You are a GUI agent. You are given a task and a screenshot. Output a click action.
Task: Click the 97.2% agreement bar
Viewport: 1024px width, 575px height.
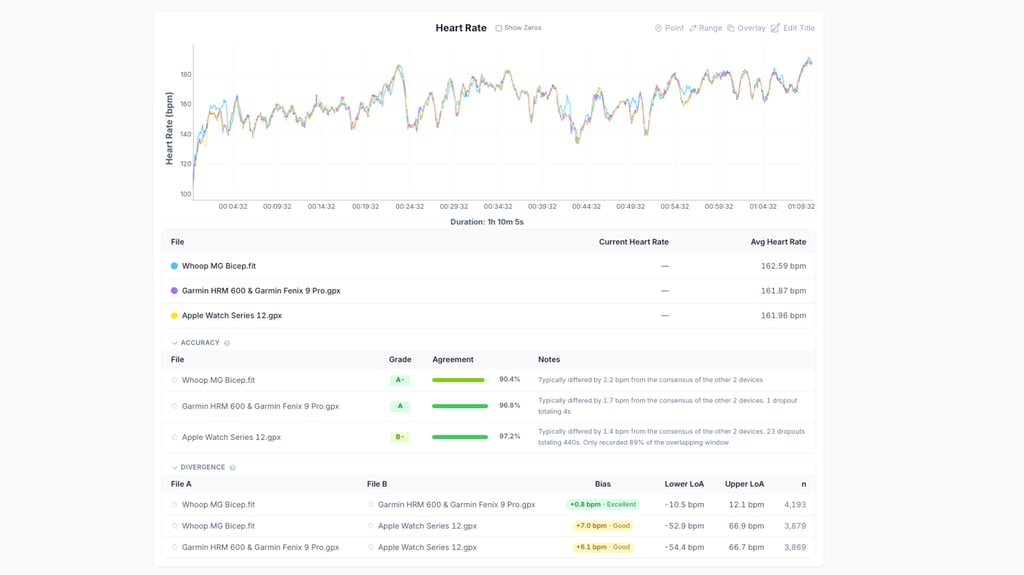[460, 437]
